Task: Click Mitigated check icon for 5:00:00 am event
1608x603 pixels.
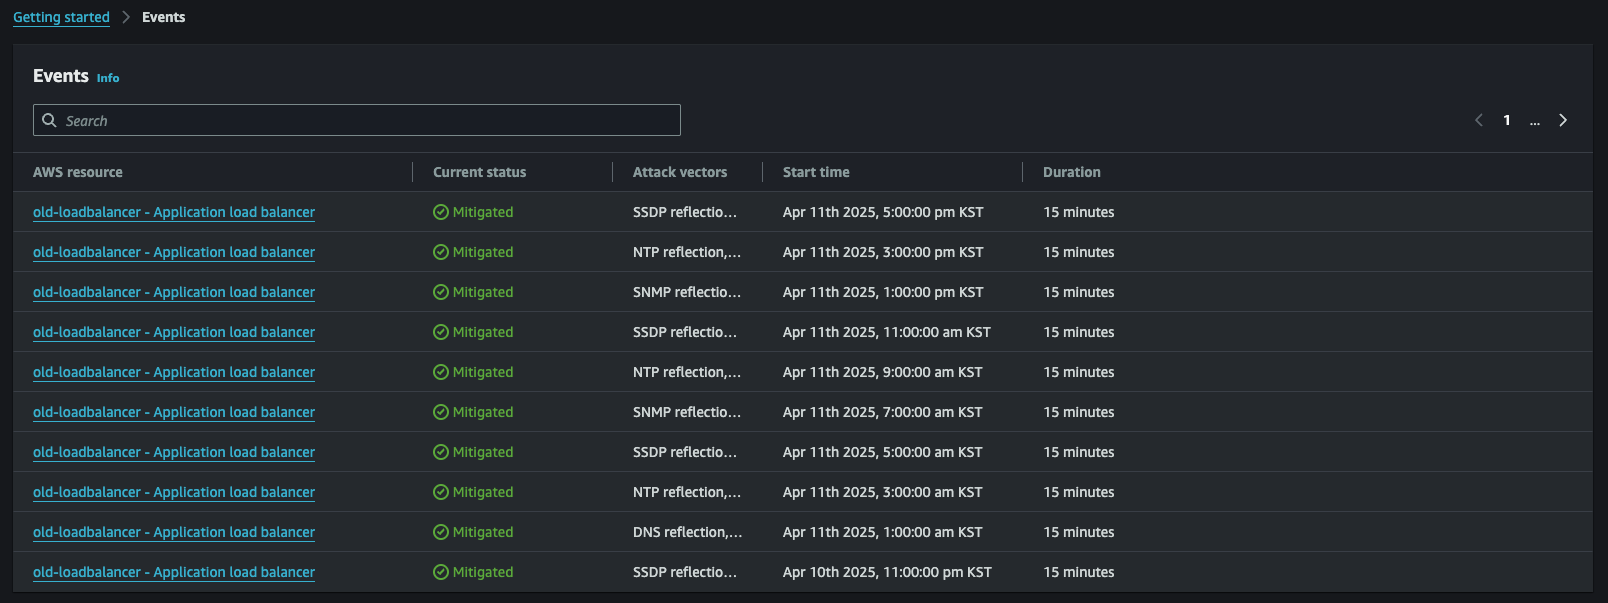Action: (x=441, y=452)
